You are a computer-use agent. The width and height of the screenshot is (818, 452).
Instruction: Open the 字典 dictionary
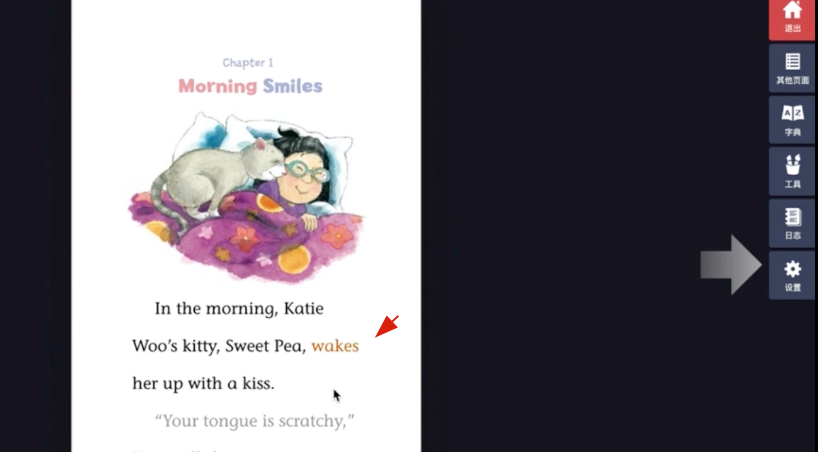[x=792, y=120]
